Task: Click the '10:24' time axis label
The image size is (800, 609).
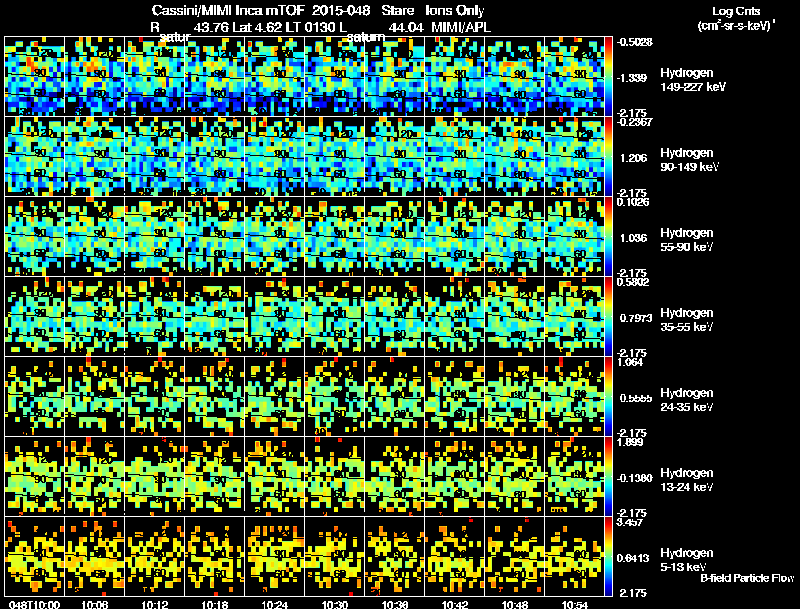Action: (275, 605)
